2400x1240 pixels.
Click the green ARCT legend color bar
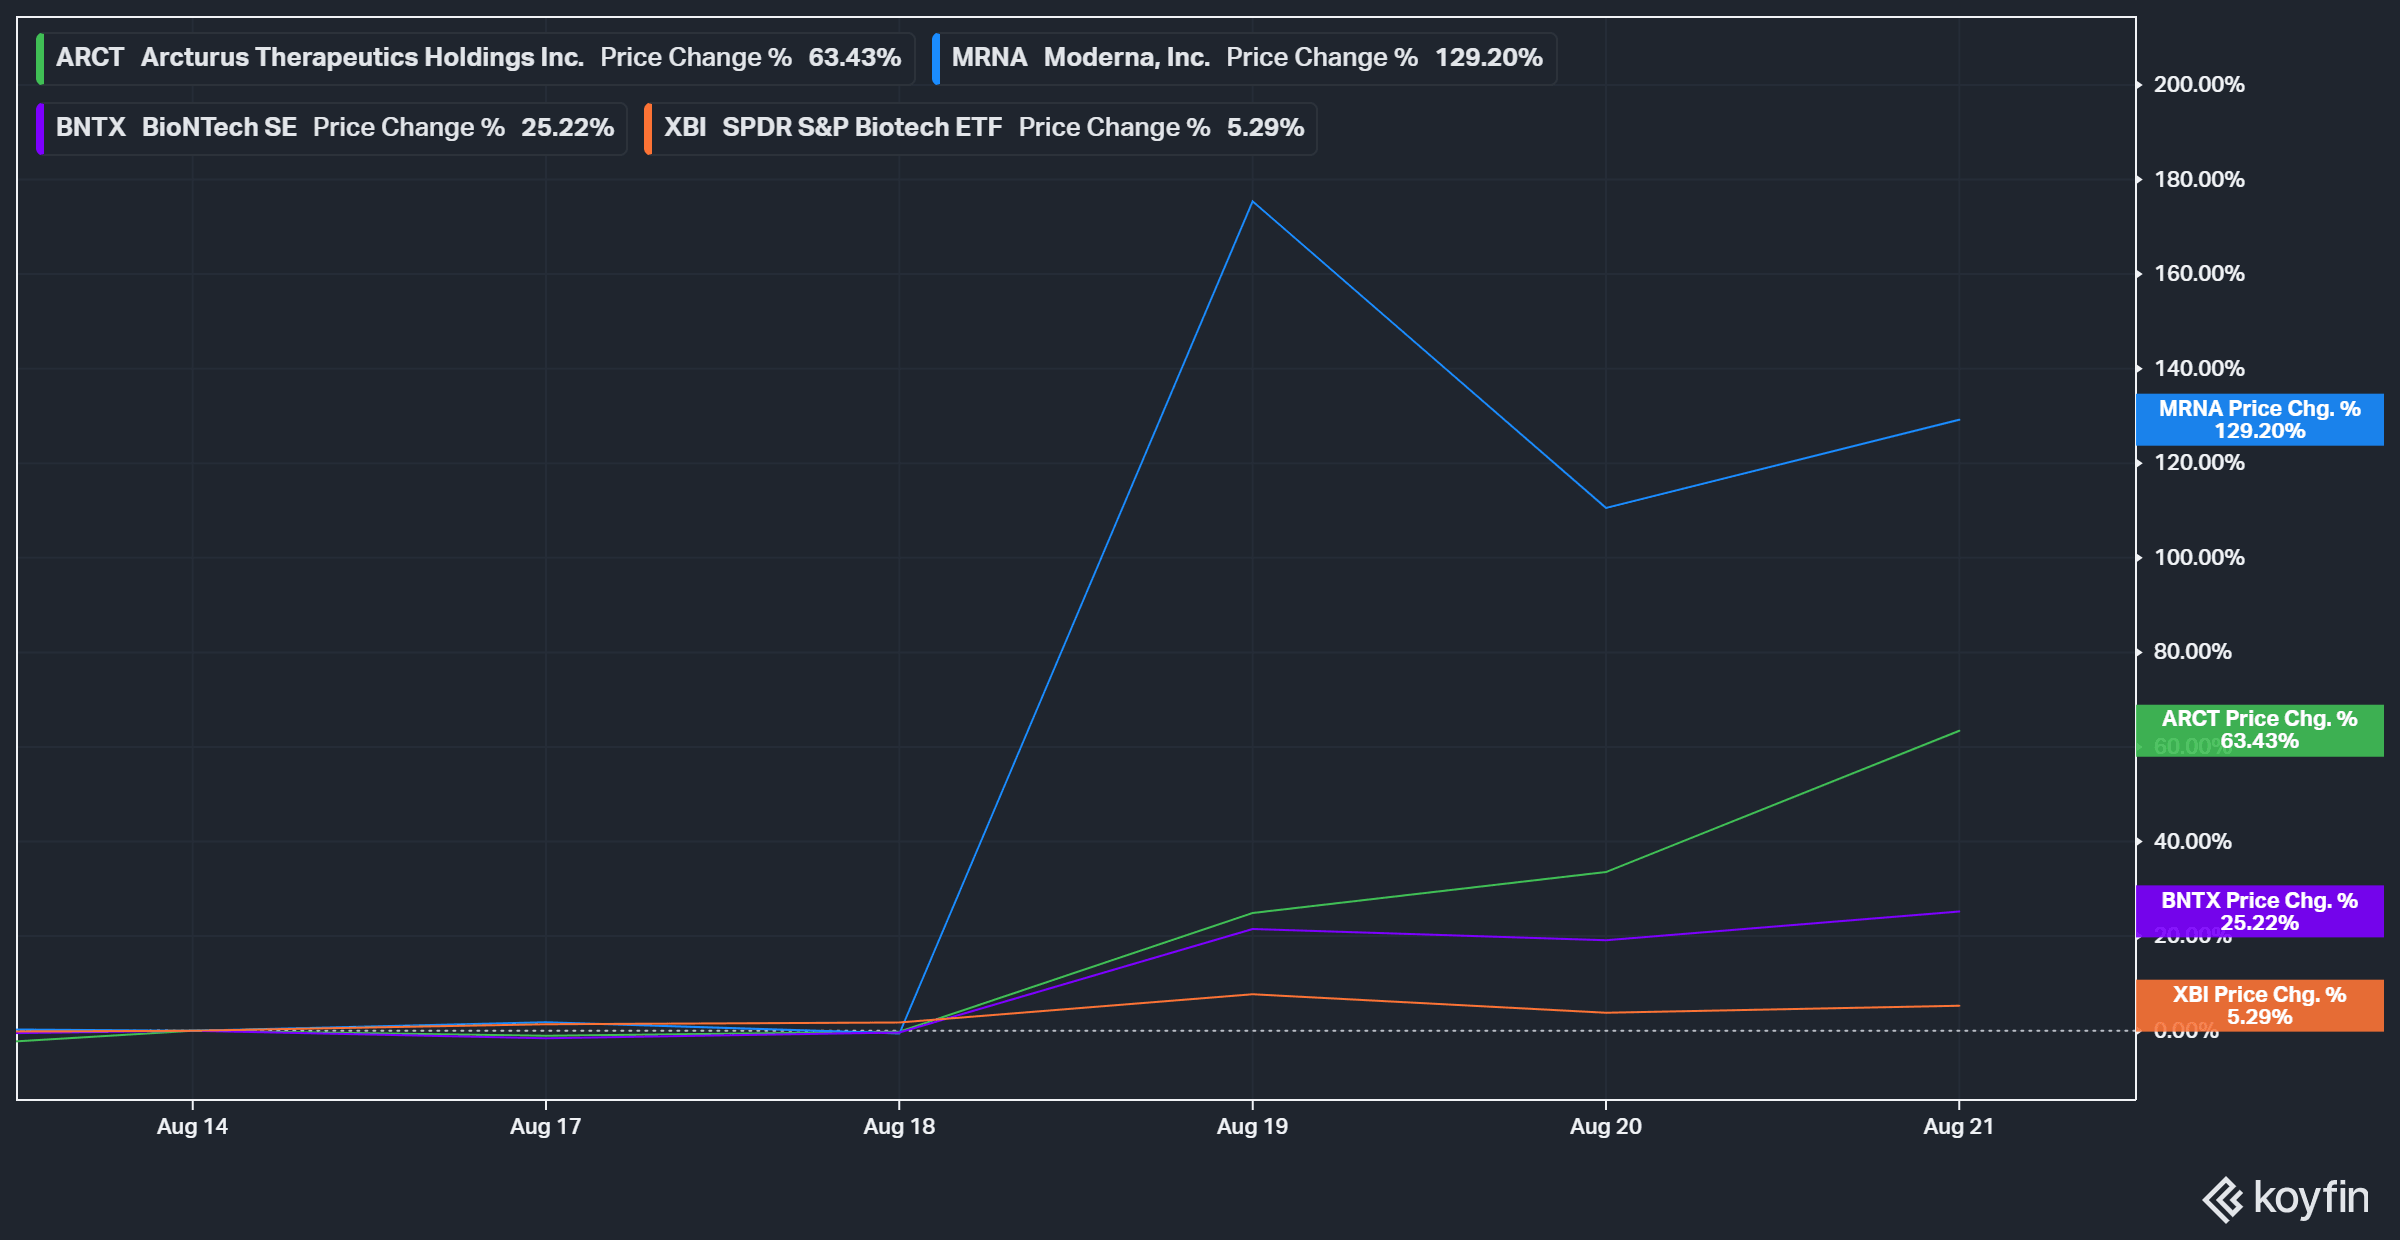tap(40, 58)
